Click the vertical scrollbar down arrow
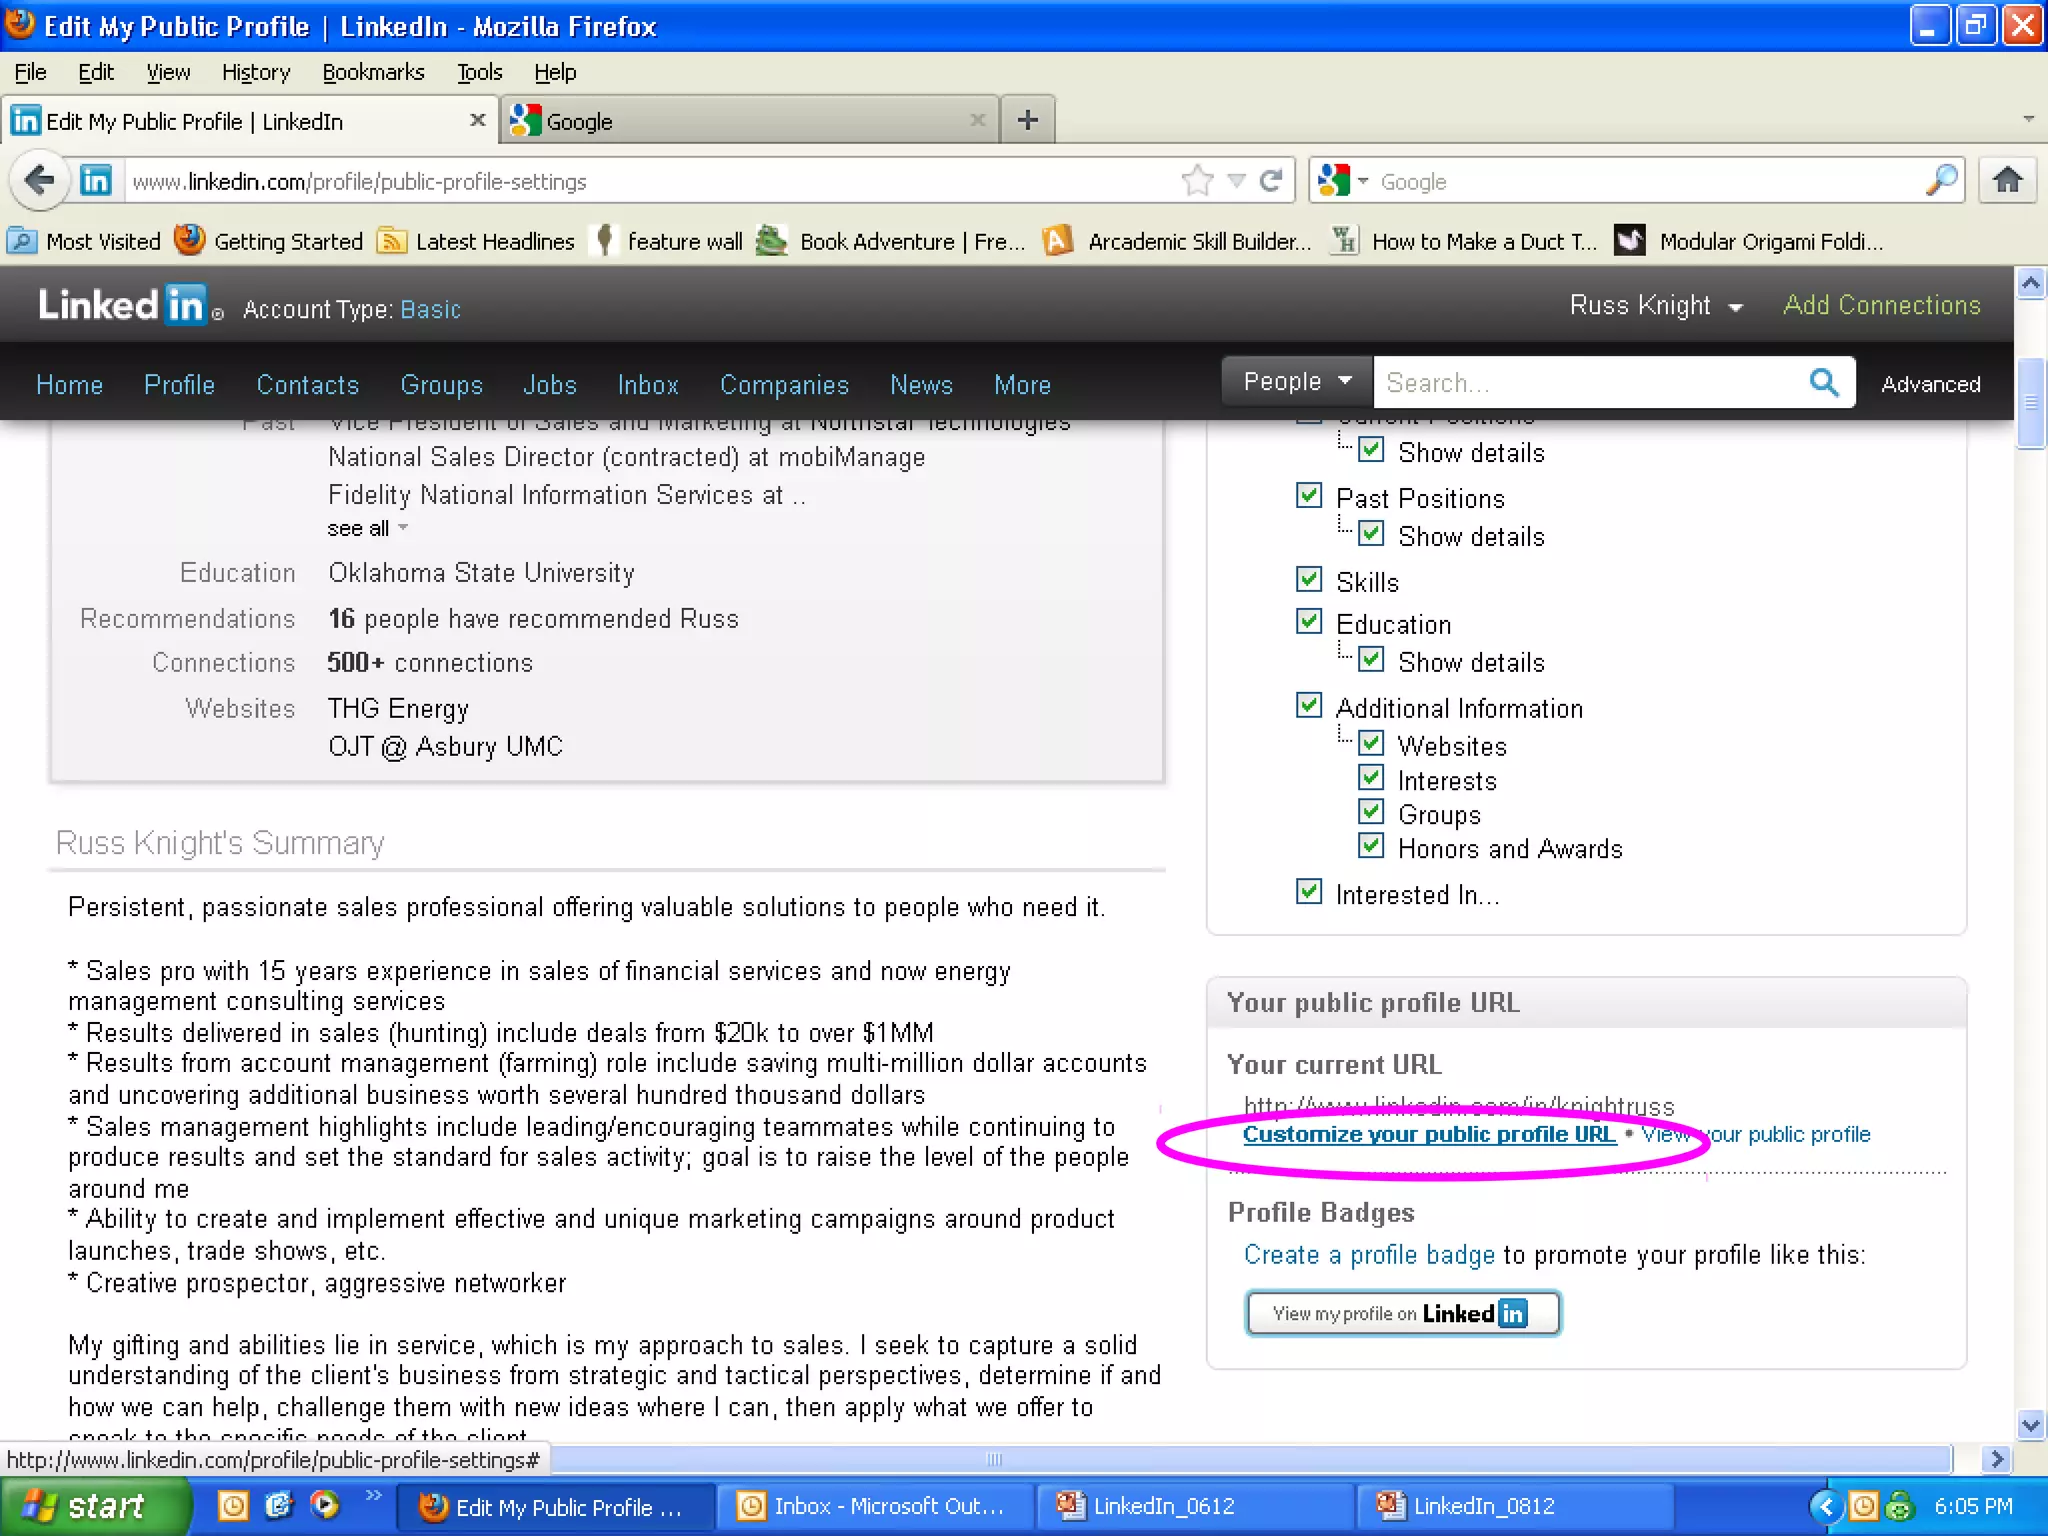The width and height of the screenshot is (2048, 1536). coord(2030,1425)
